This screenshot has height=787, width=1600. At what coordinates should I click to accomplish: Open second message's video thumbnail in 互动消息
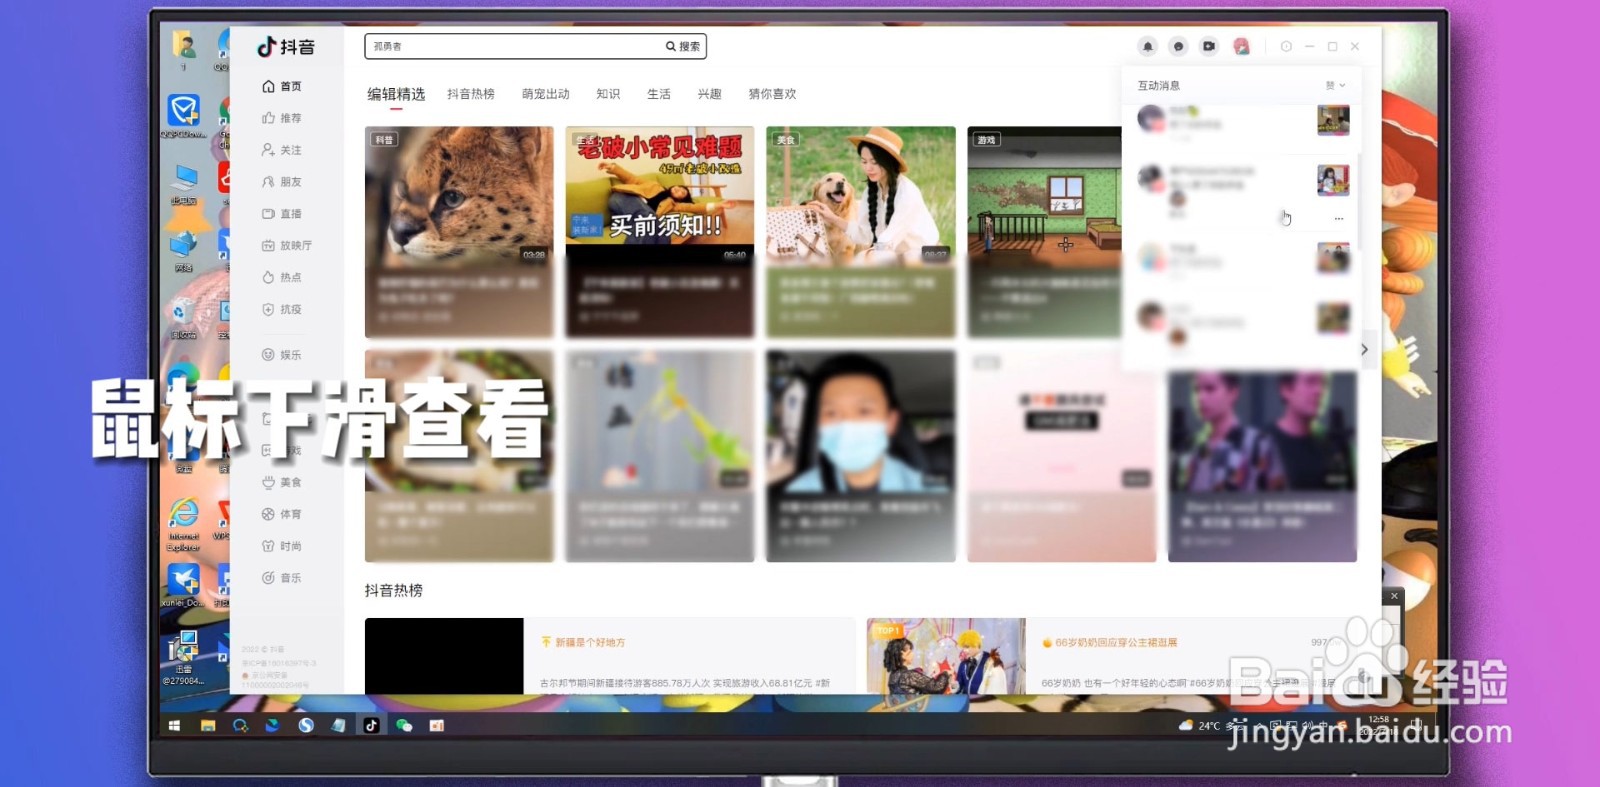coord(1333,181)
